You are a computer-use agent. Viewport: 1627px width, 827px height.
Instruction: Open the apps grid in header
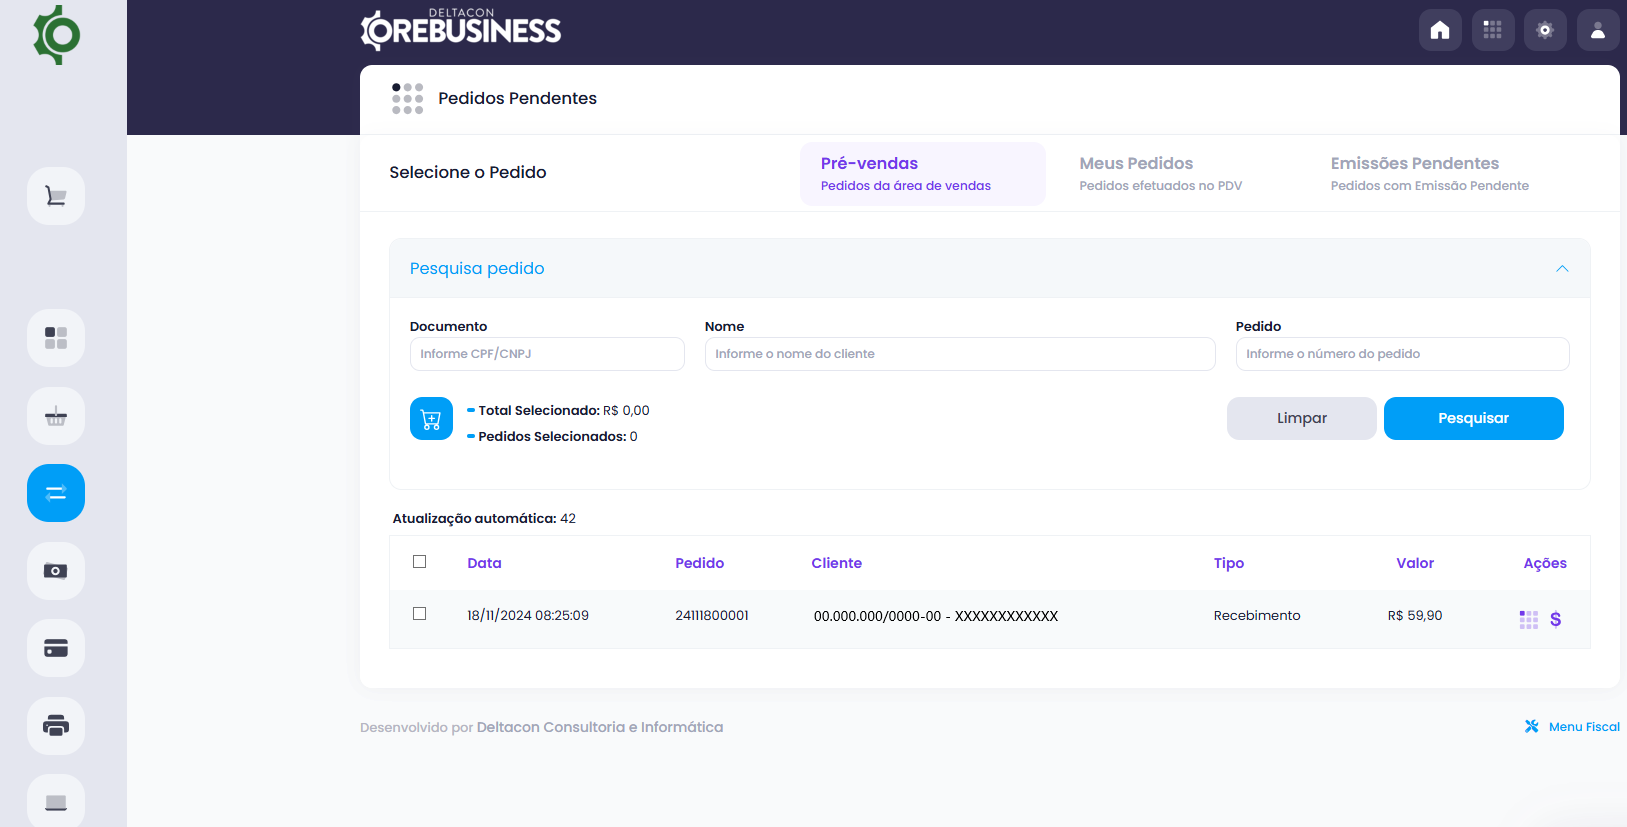point(1493,30)
